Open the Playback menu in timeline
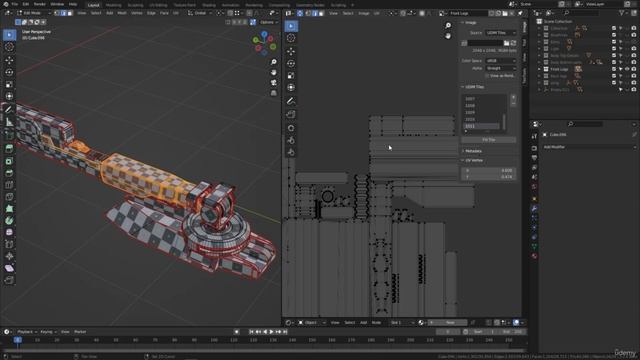This screenshot has height=360, width=640. 27,332
